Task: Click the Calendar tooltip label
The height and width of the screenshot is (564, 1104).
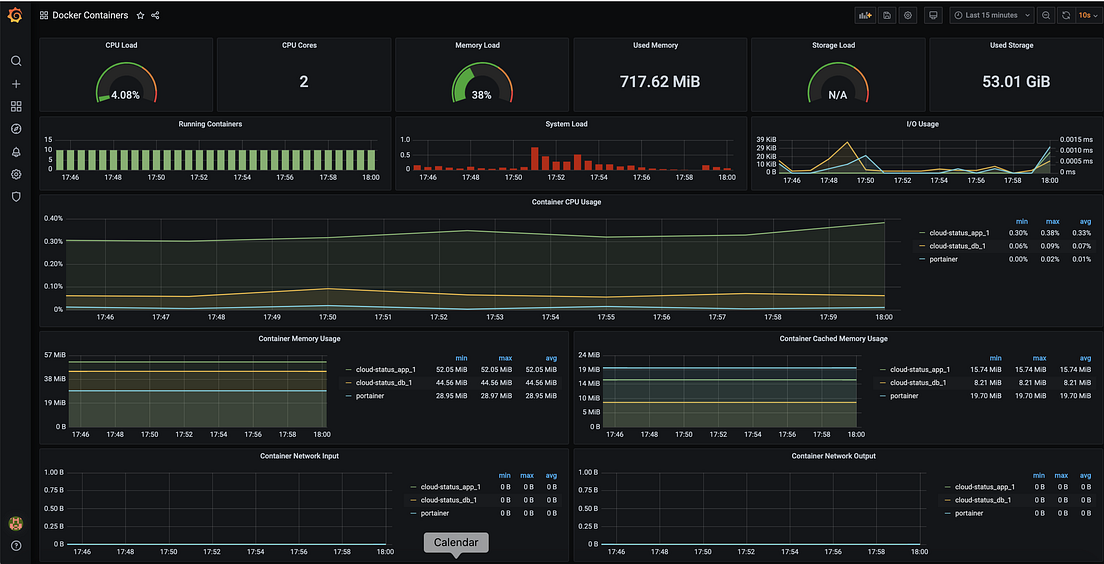Action: tap(456, 542)
